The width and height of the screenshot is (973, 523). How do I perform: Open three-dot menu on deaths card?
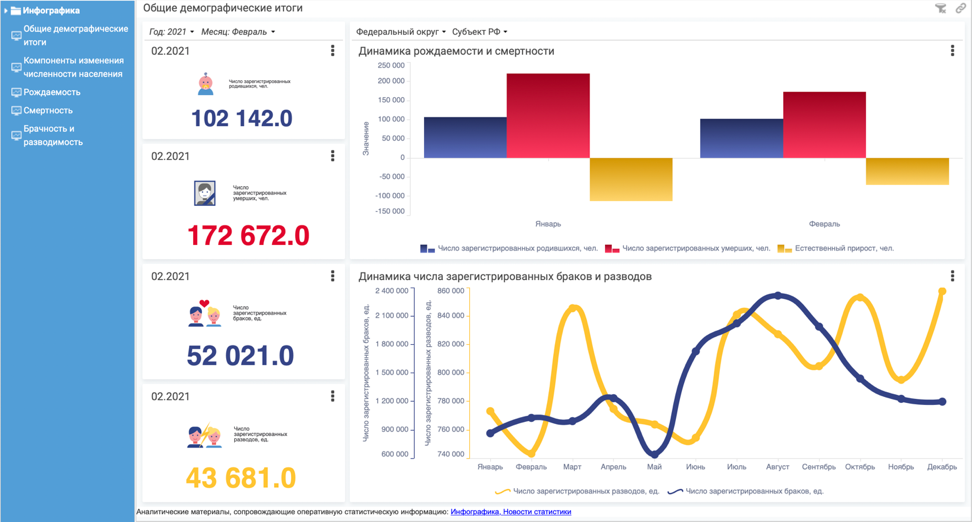tap(333, 156)
